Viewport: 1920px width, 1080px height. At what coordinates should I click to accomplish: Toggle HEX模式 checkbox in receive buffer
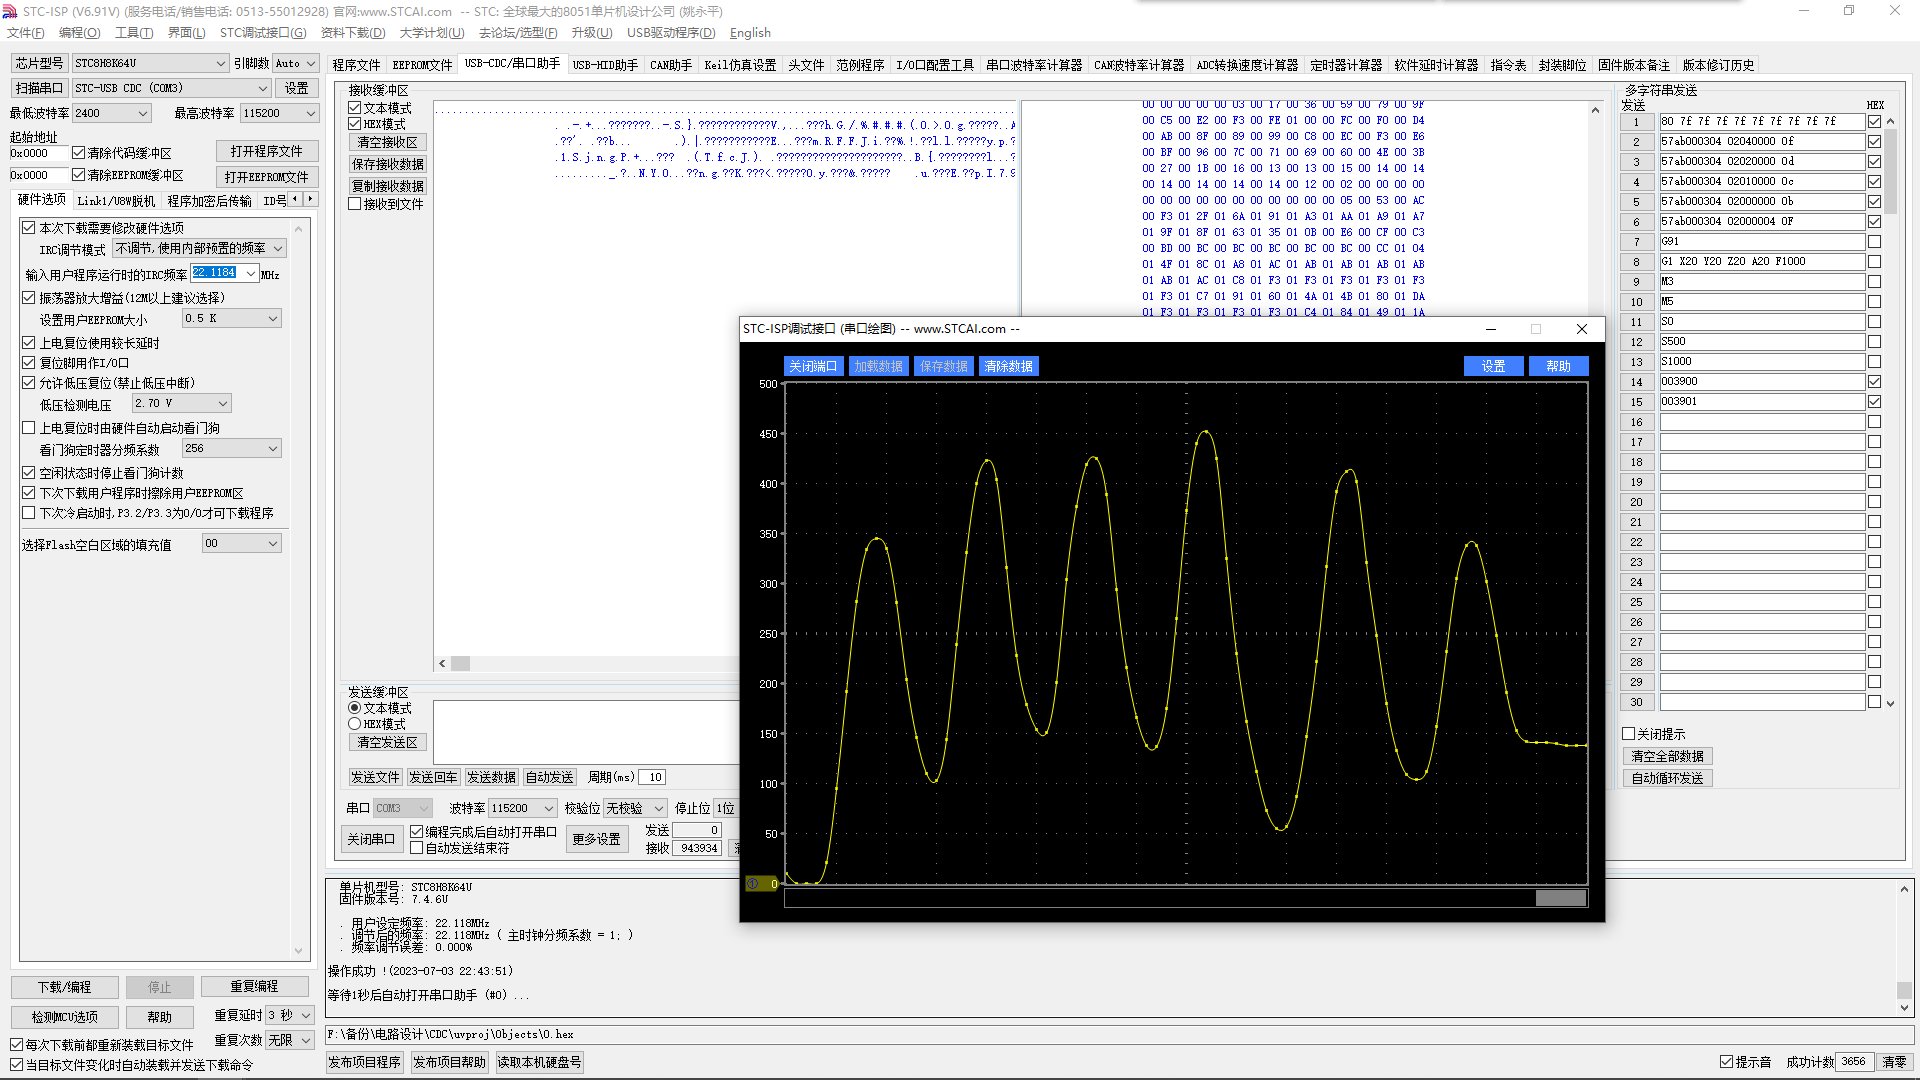355,124
